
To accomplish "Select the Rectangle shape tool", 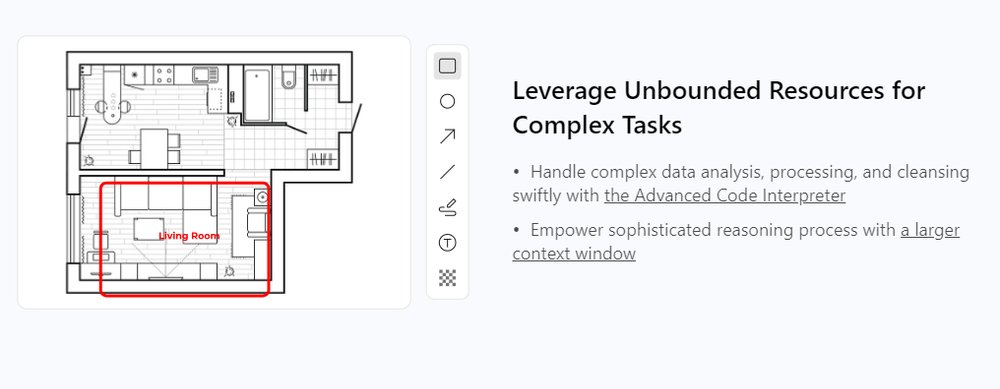I will pos(448,66).
